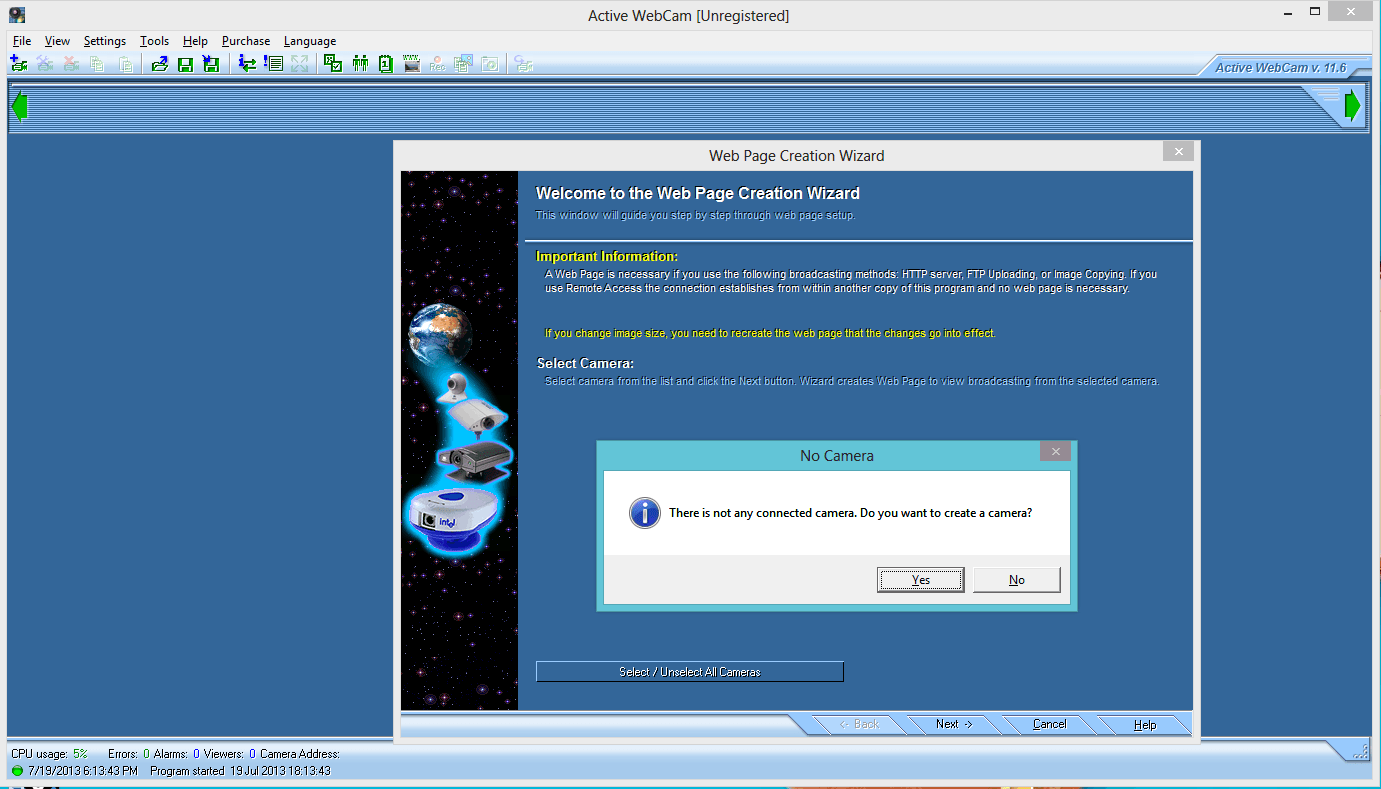Open the Tools menu

[x=154, y=41]
